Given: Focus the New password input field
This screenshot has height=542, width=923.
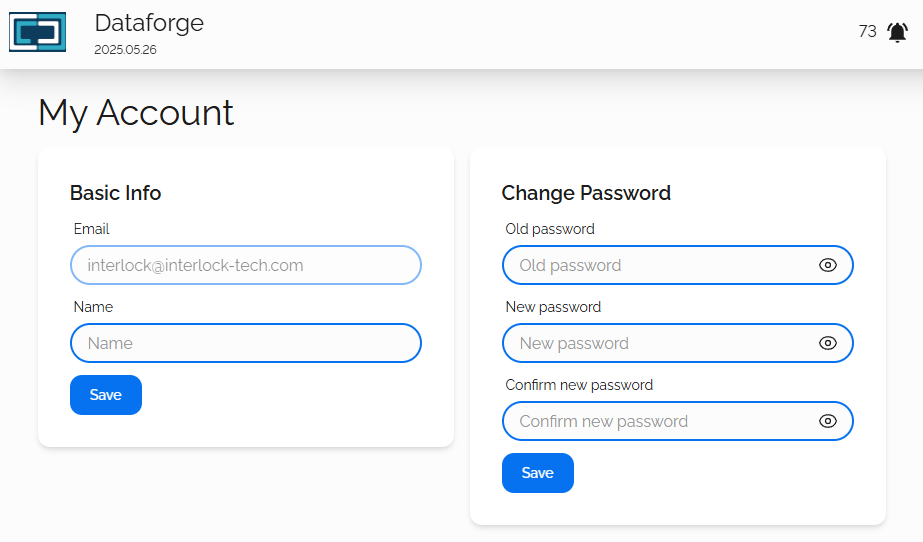Looking at the screenshot, I should click(660, 343).
